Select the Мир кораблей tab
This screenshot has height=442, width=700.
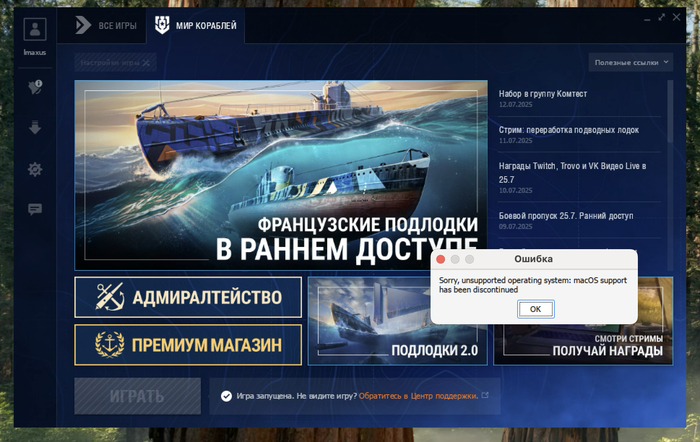pyautogui.click(x=195, y=23)
